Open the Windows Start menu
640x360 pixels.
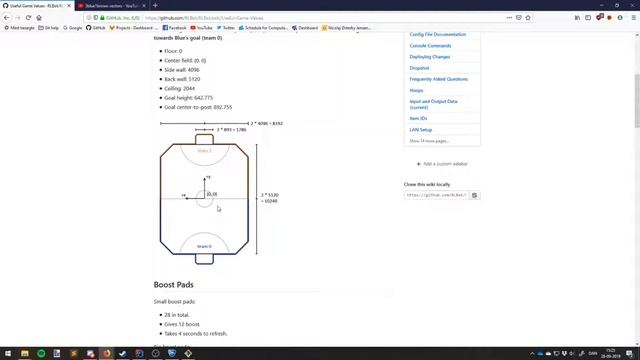(8, 353)
